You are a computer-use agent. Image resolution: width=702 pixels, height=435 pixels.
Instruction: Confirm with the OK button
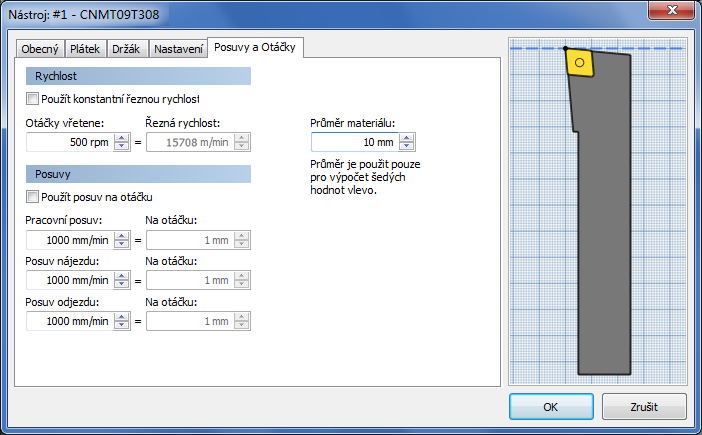pos(551,407)
